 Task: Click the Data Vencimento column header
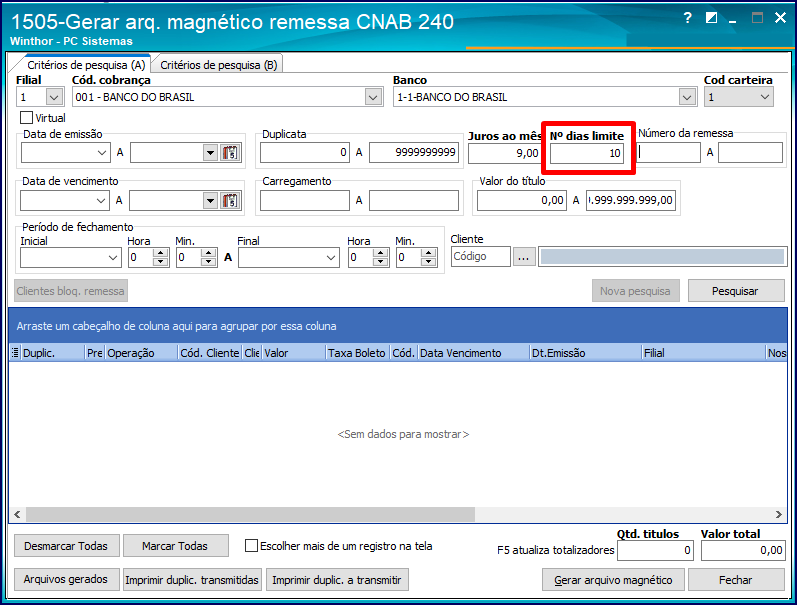click(473, 353)
